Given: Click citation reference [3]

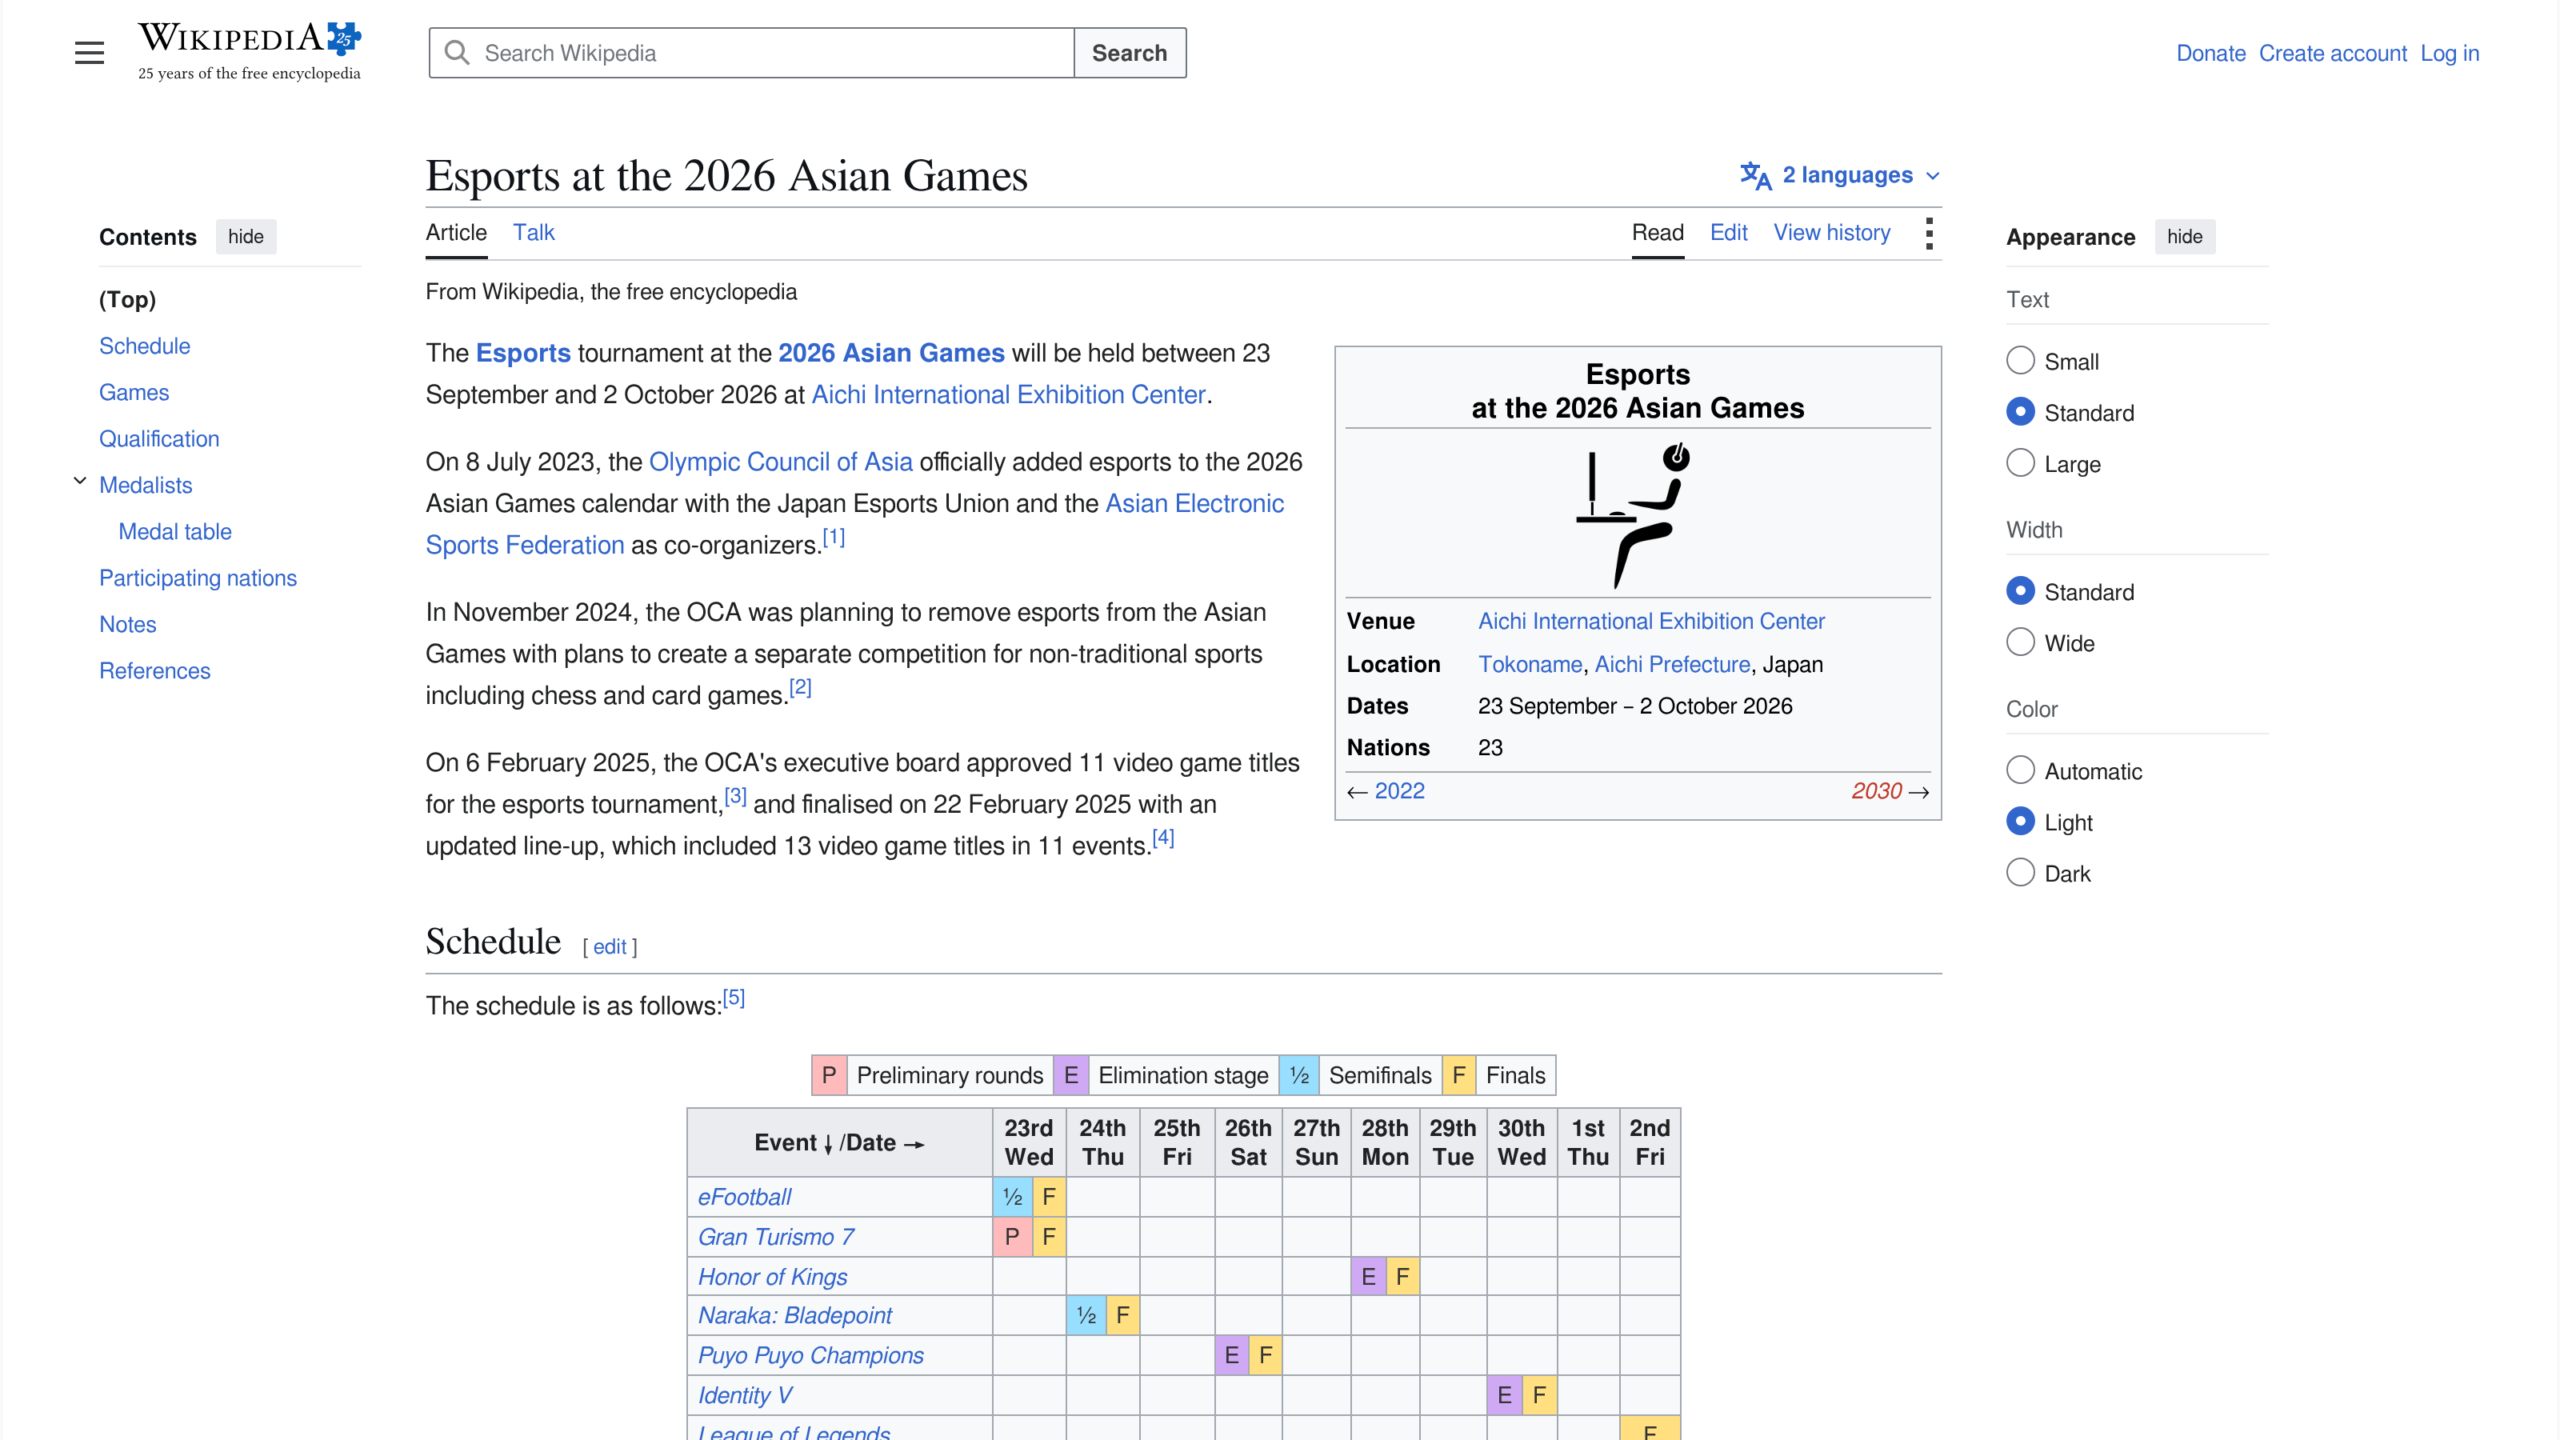Looking at the screenshot, I should pyautogui.click(x=736, y=797).
